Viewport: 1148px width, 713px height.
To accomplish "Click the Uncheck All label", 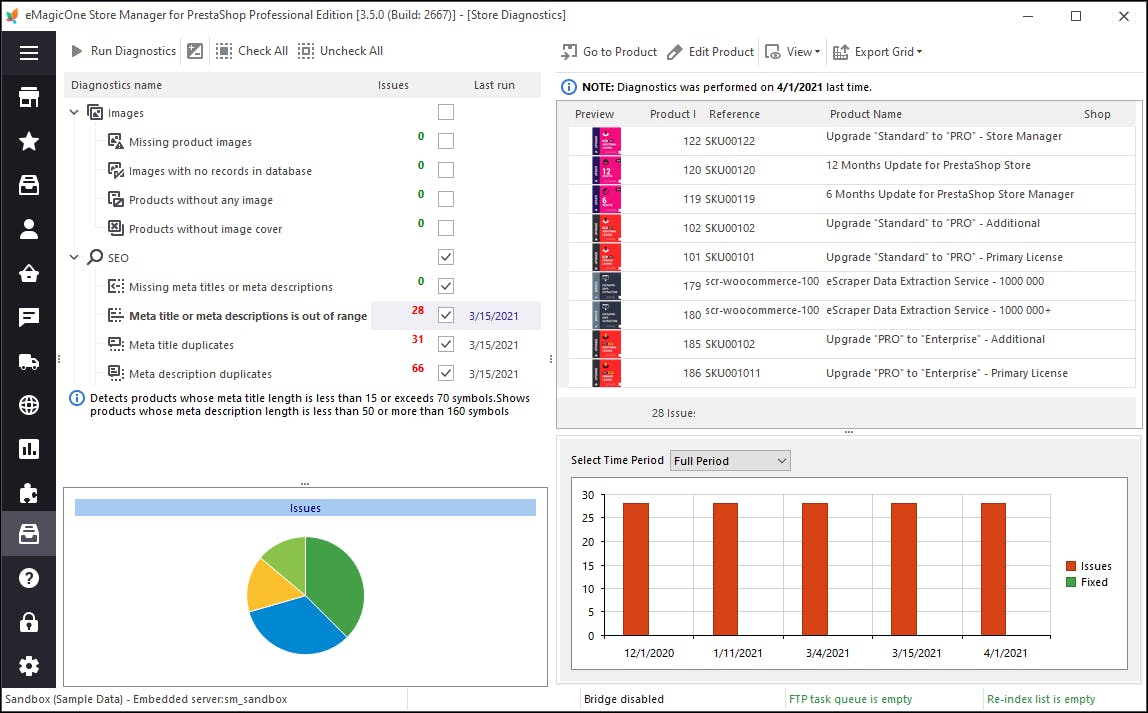I will pyautogui.click(x=351, y=51).
